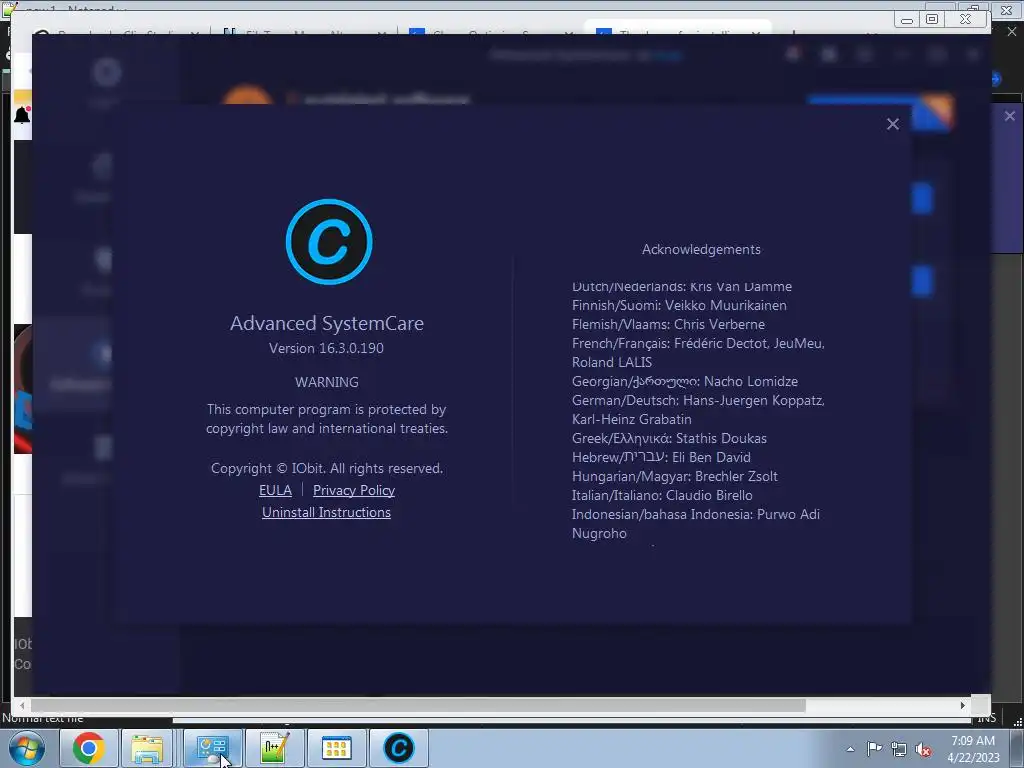Select the Hungarian/Magyar: Brechler Zsolt line
1024x768 pixels.
(x=675, y=476)
